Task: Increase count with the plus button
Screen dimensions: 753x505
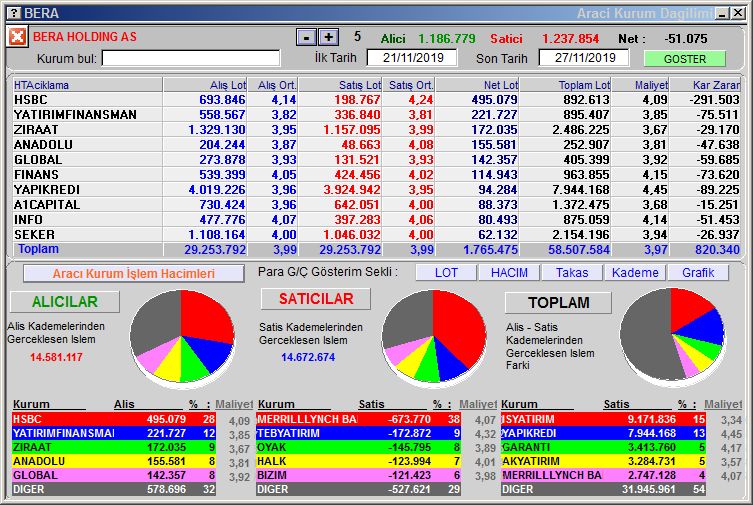Action: pyautogui.click(x=328, y=37)
